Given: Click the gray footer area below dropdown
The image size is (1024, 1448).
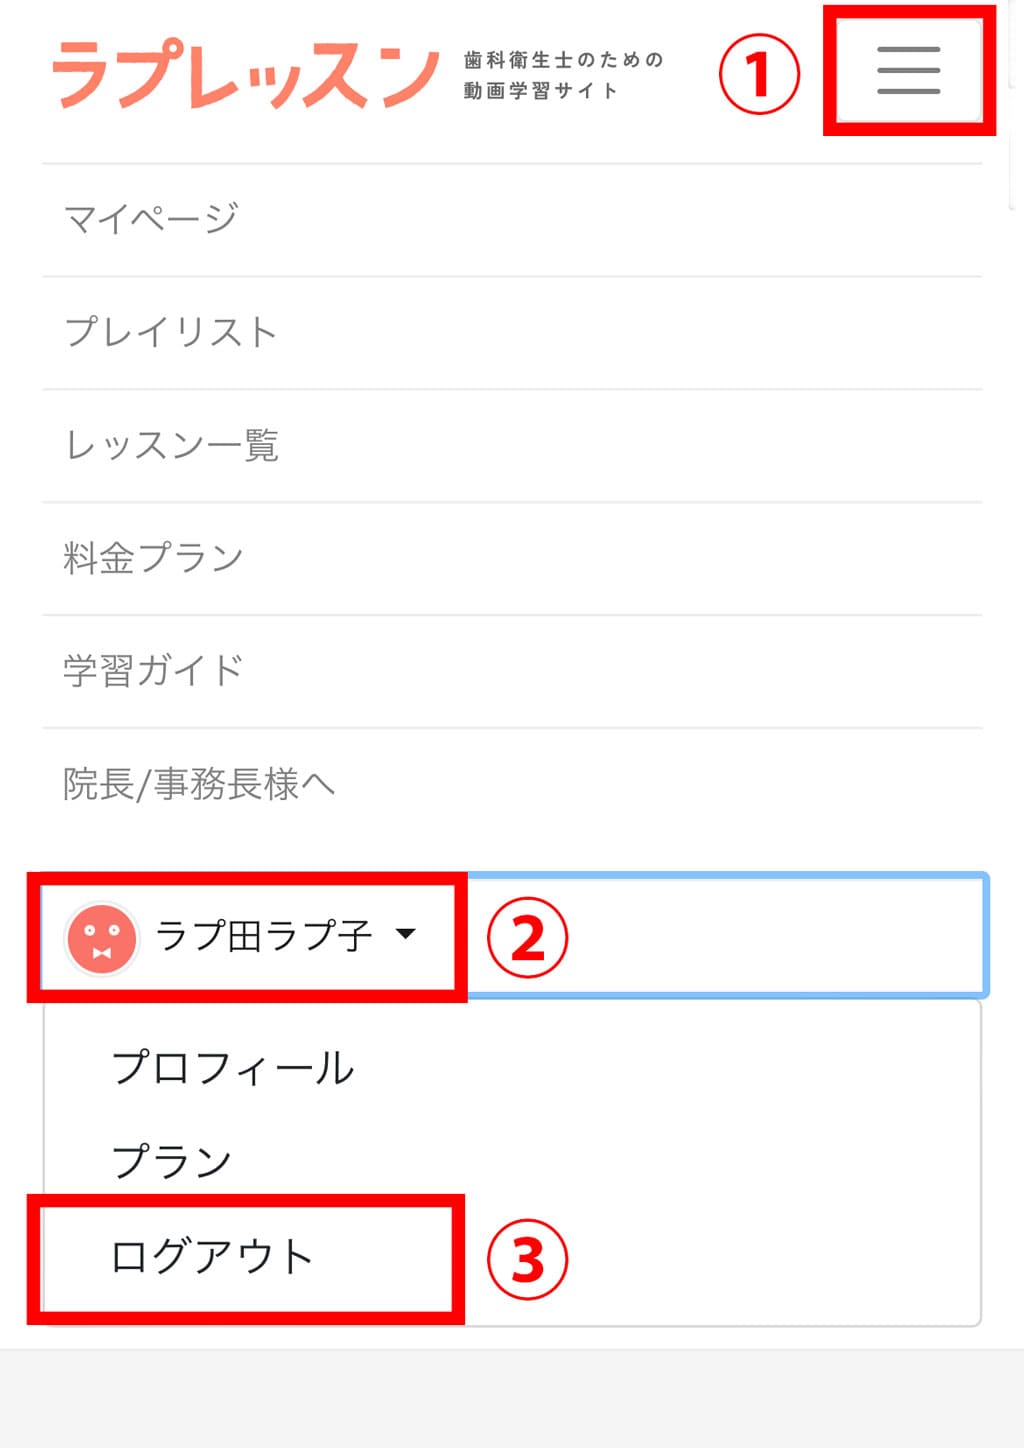Looking at the screenshot, I should 512,1398.
